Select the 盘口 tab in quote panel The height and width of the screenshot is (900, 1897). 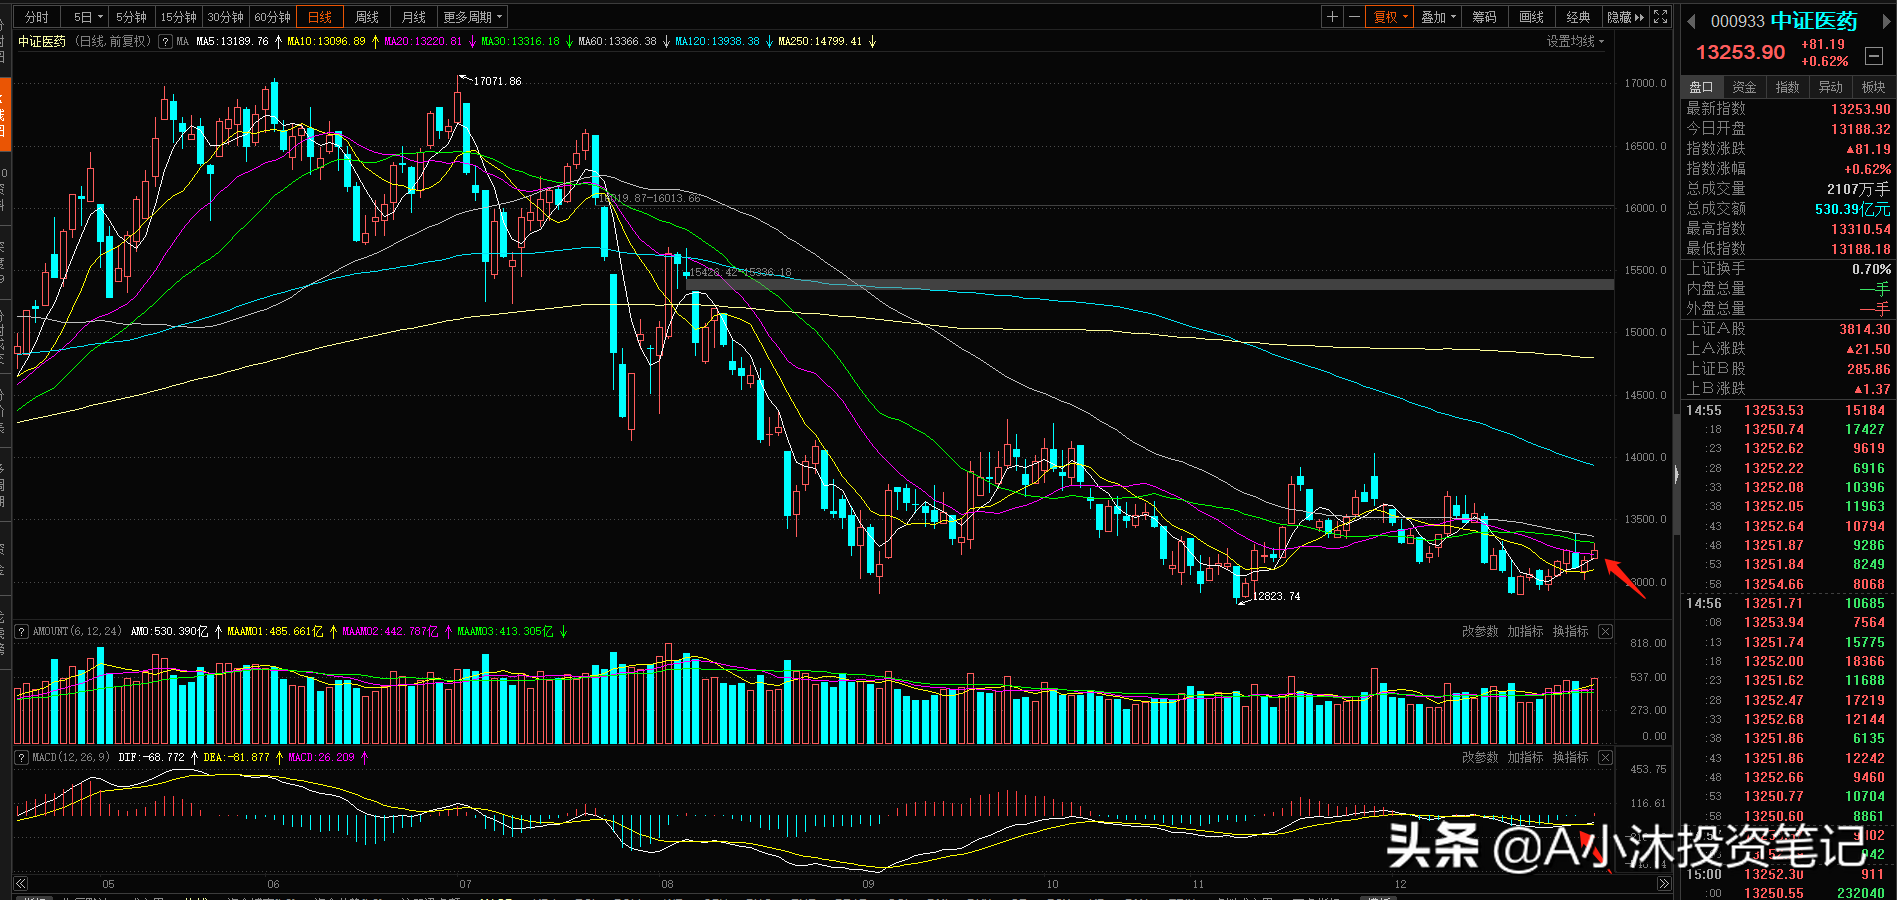point(1701,87)
